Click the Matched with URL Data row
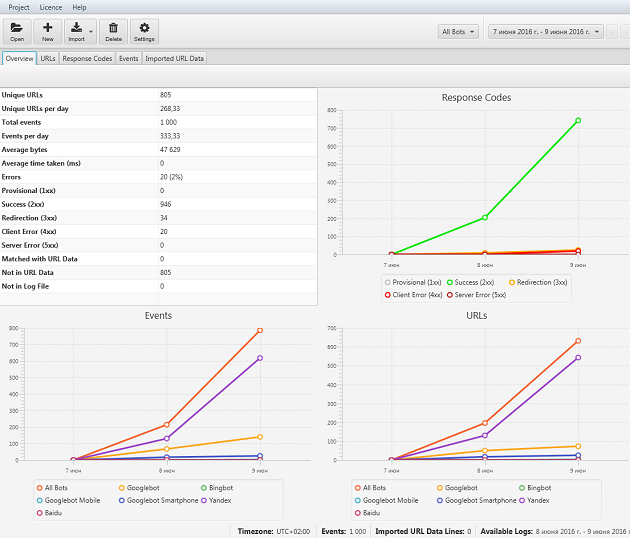The width and height of the screenshot is (630, 538). coord(159,259)
